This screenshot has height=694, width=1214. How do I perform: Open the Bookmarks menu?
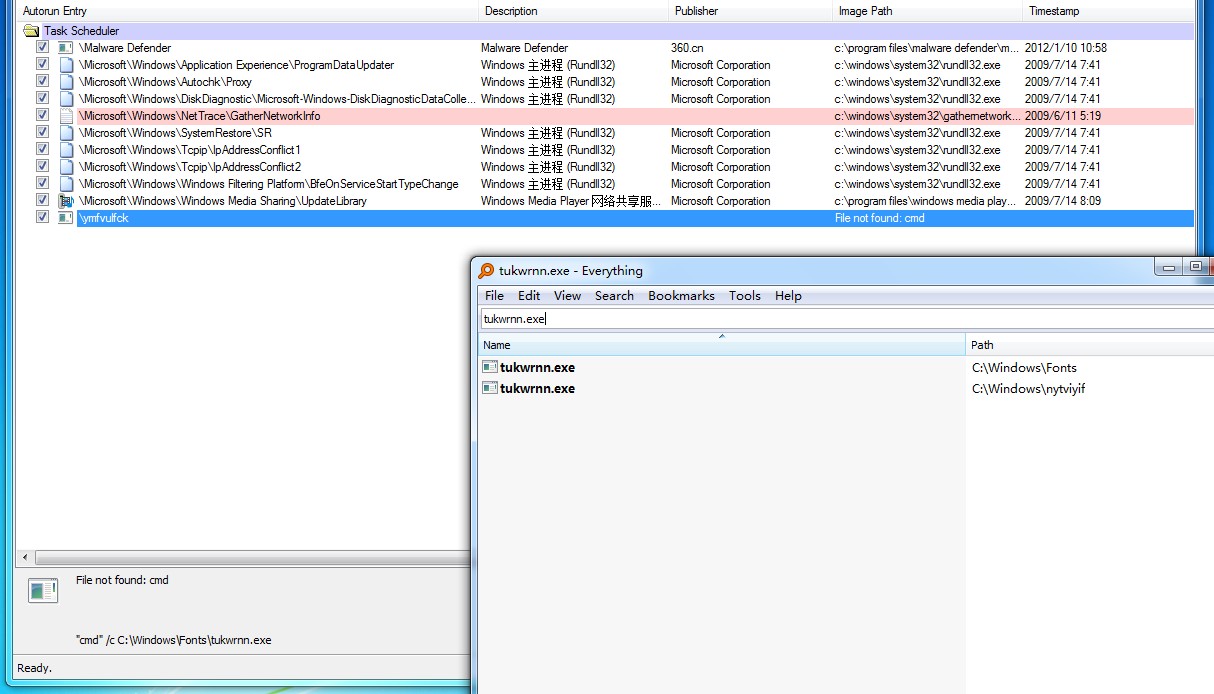pyautogui.click(x=681, y=296)
